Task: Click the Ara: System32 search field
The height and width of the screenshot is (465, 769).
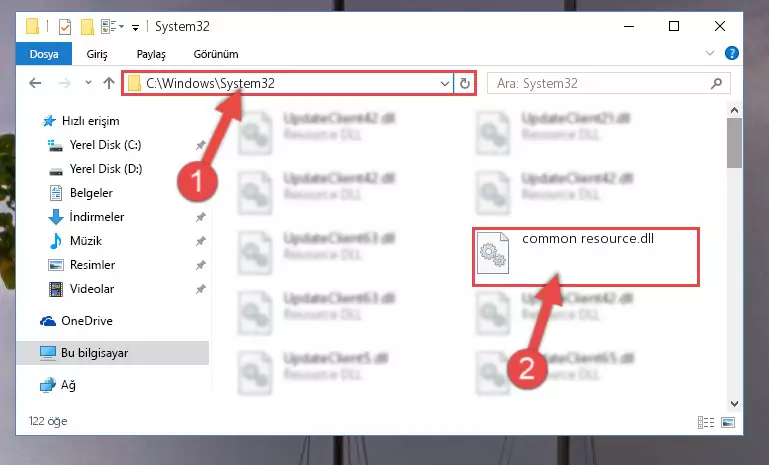Action: click(602, 83)
